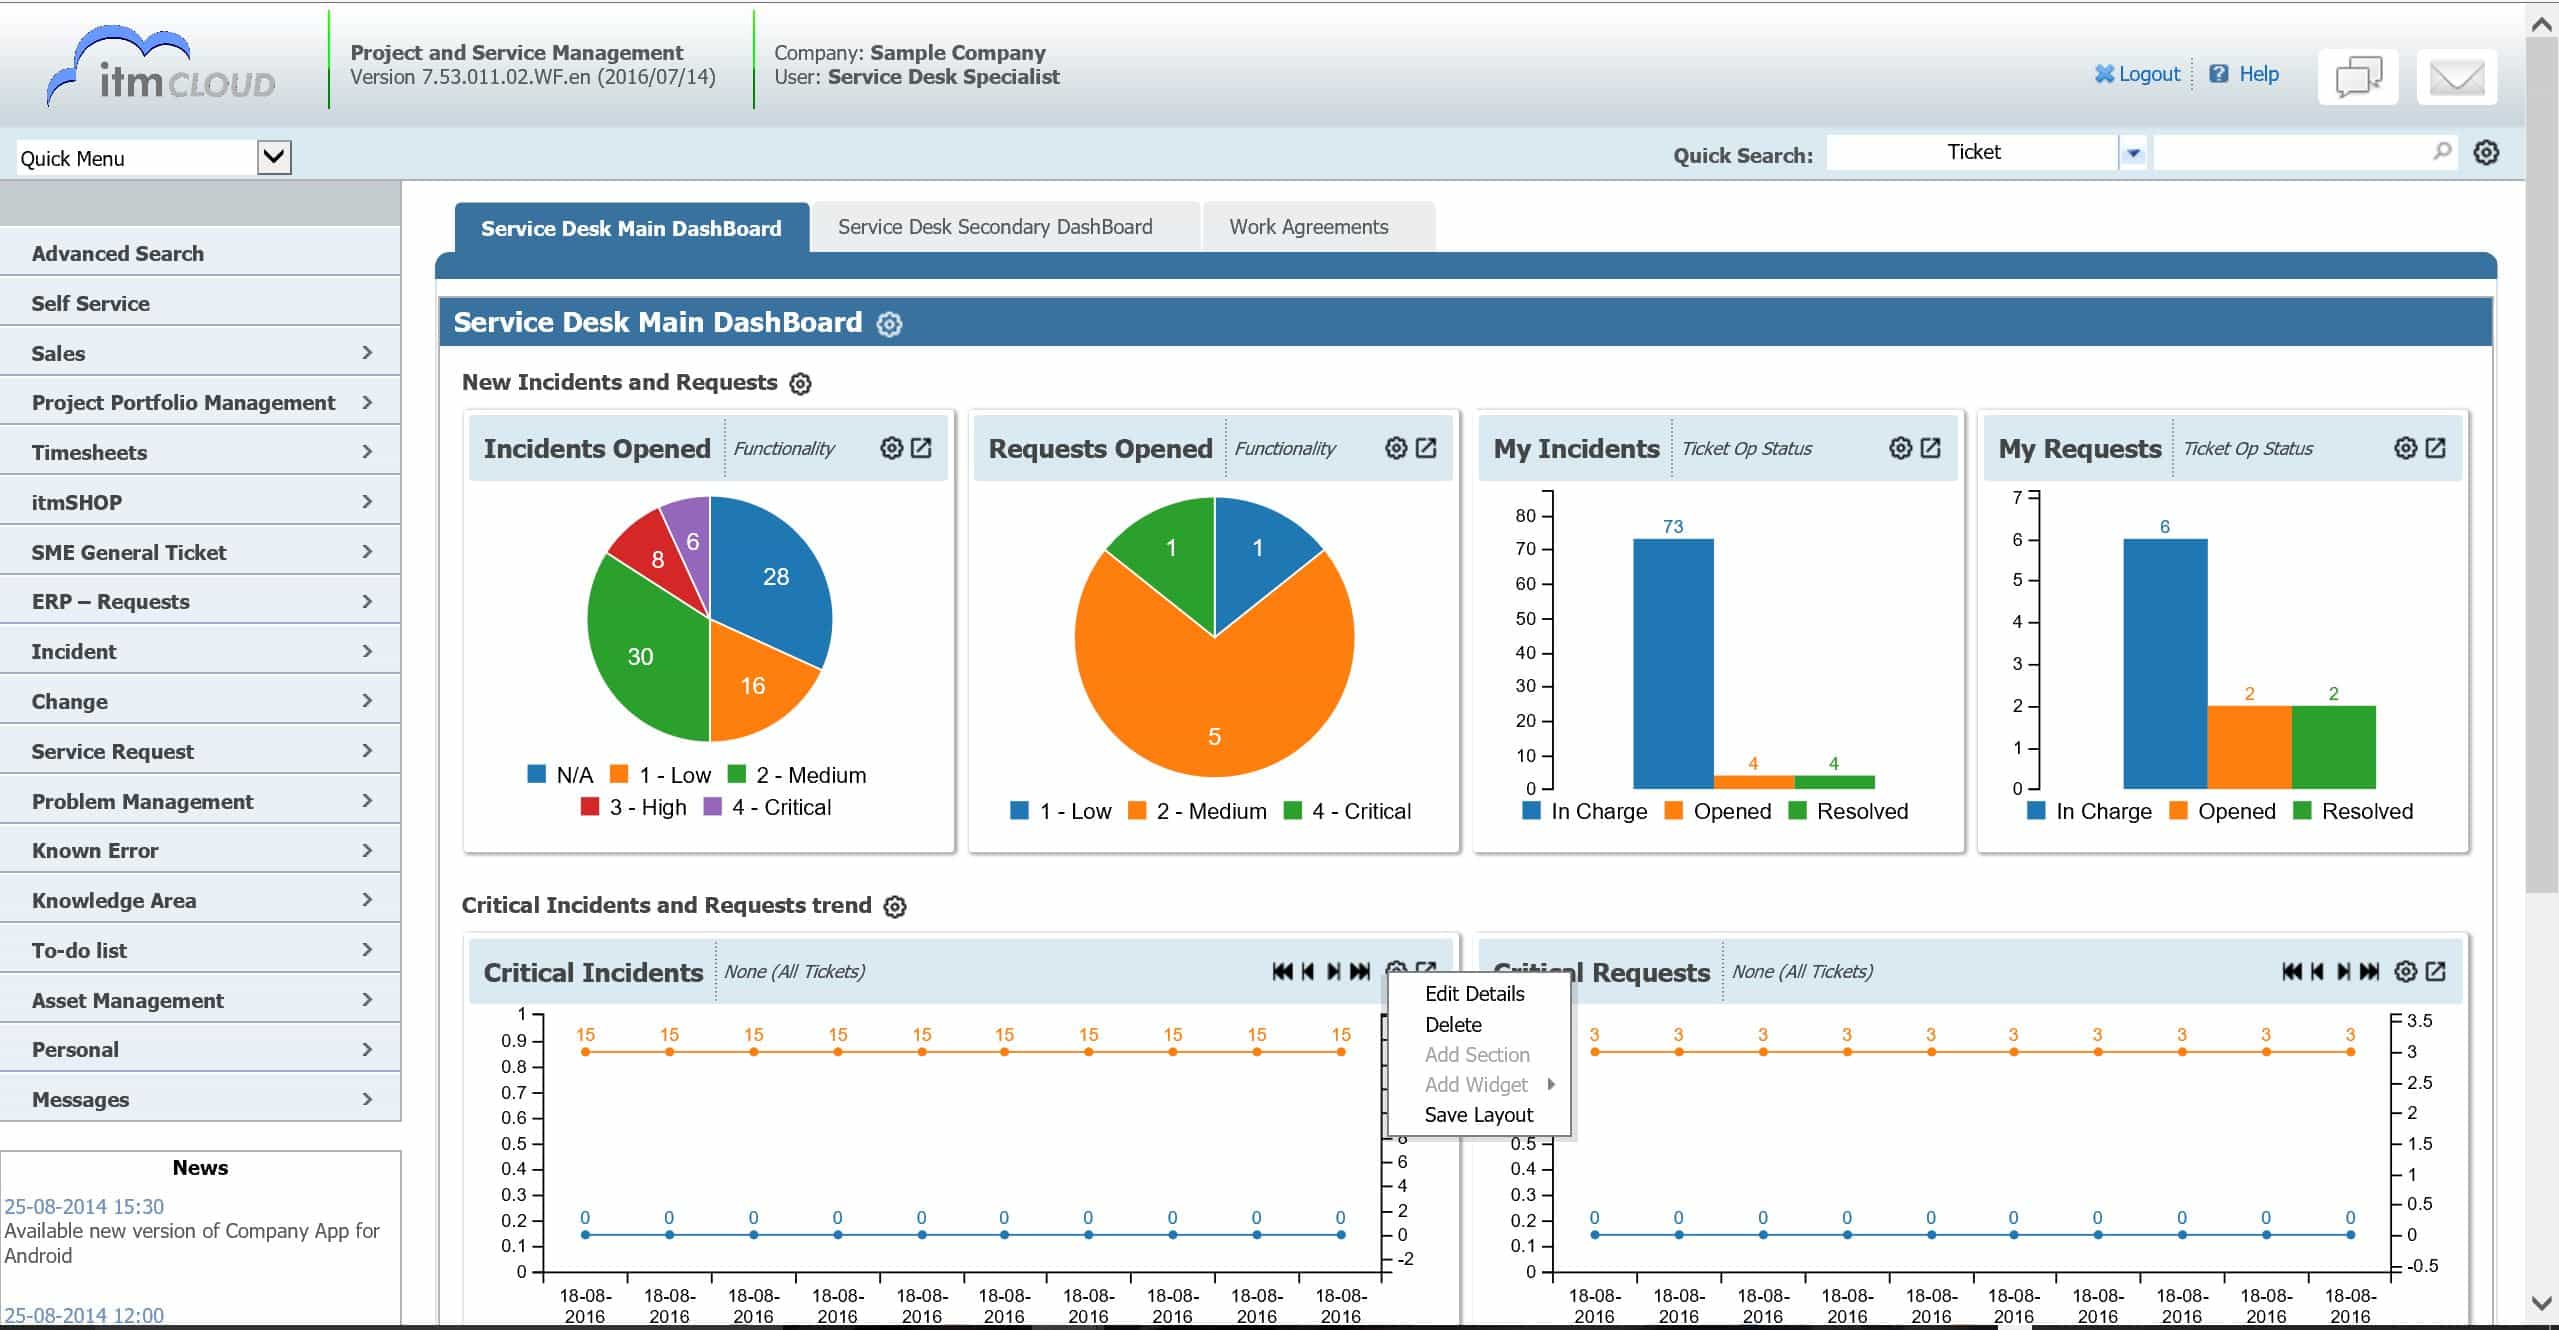Expand Project Portfolio Management menu

click(200, 402)
